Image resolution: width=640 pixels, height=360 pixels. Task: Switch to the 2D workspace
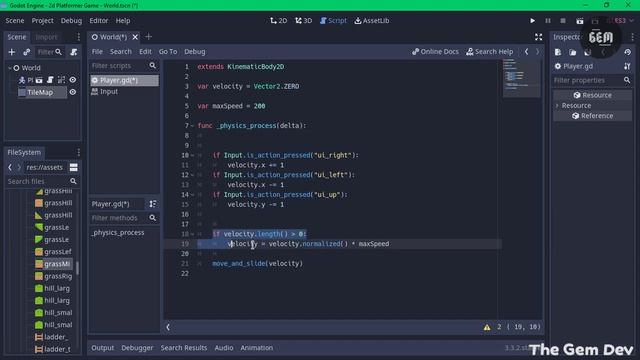tap(278, 21)
